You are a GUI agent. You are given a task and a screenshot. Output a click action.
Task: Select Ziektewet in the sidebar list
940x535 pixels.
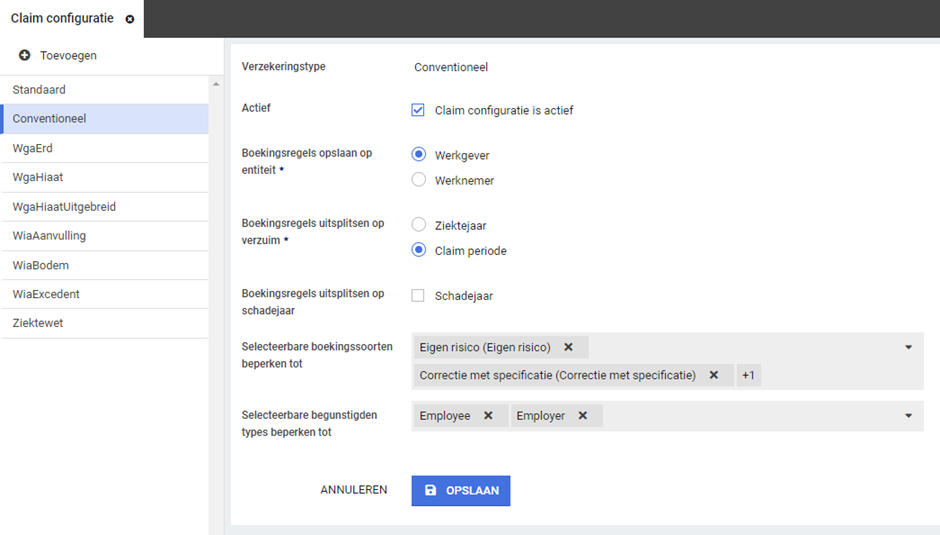(38, 323)
